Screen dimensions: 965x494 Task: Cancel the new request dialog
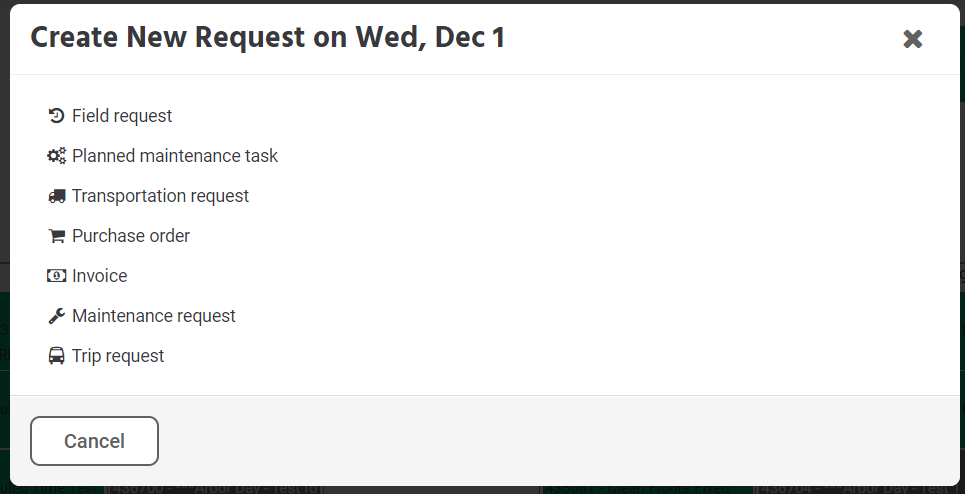[94, 441]
